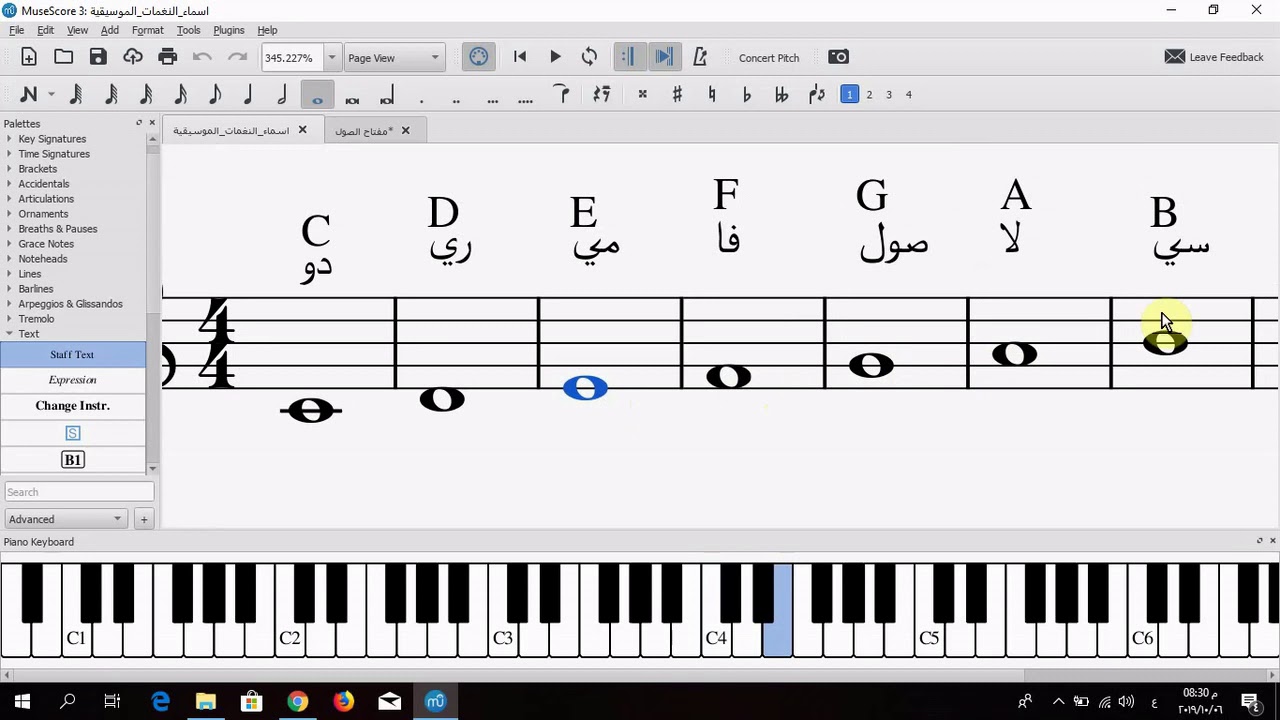Click the Save score icon
The height and width of the screenshot is (720, 1280).
(x=98, y=57)
